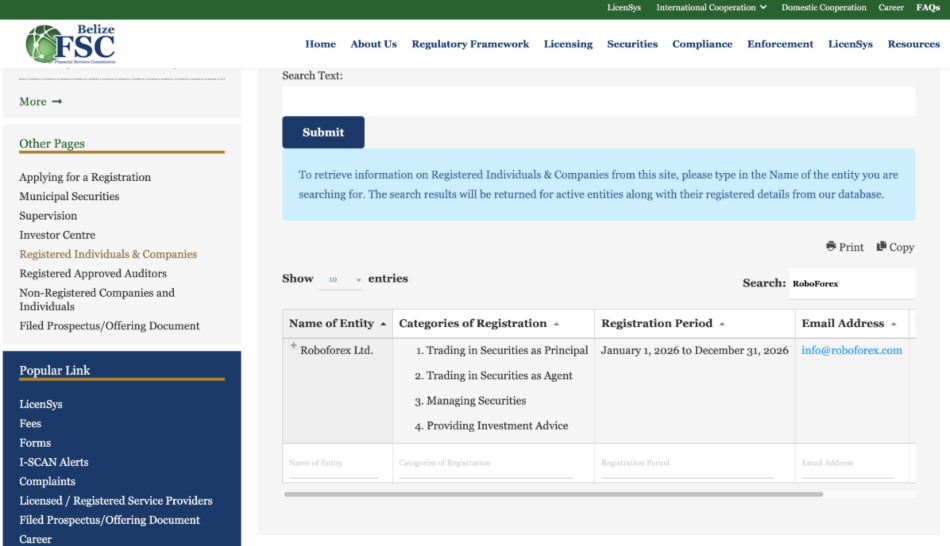Select 'Managing Securities' text
950x546 pixels.
[x=476, y=401]
